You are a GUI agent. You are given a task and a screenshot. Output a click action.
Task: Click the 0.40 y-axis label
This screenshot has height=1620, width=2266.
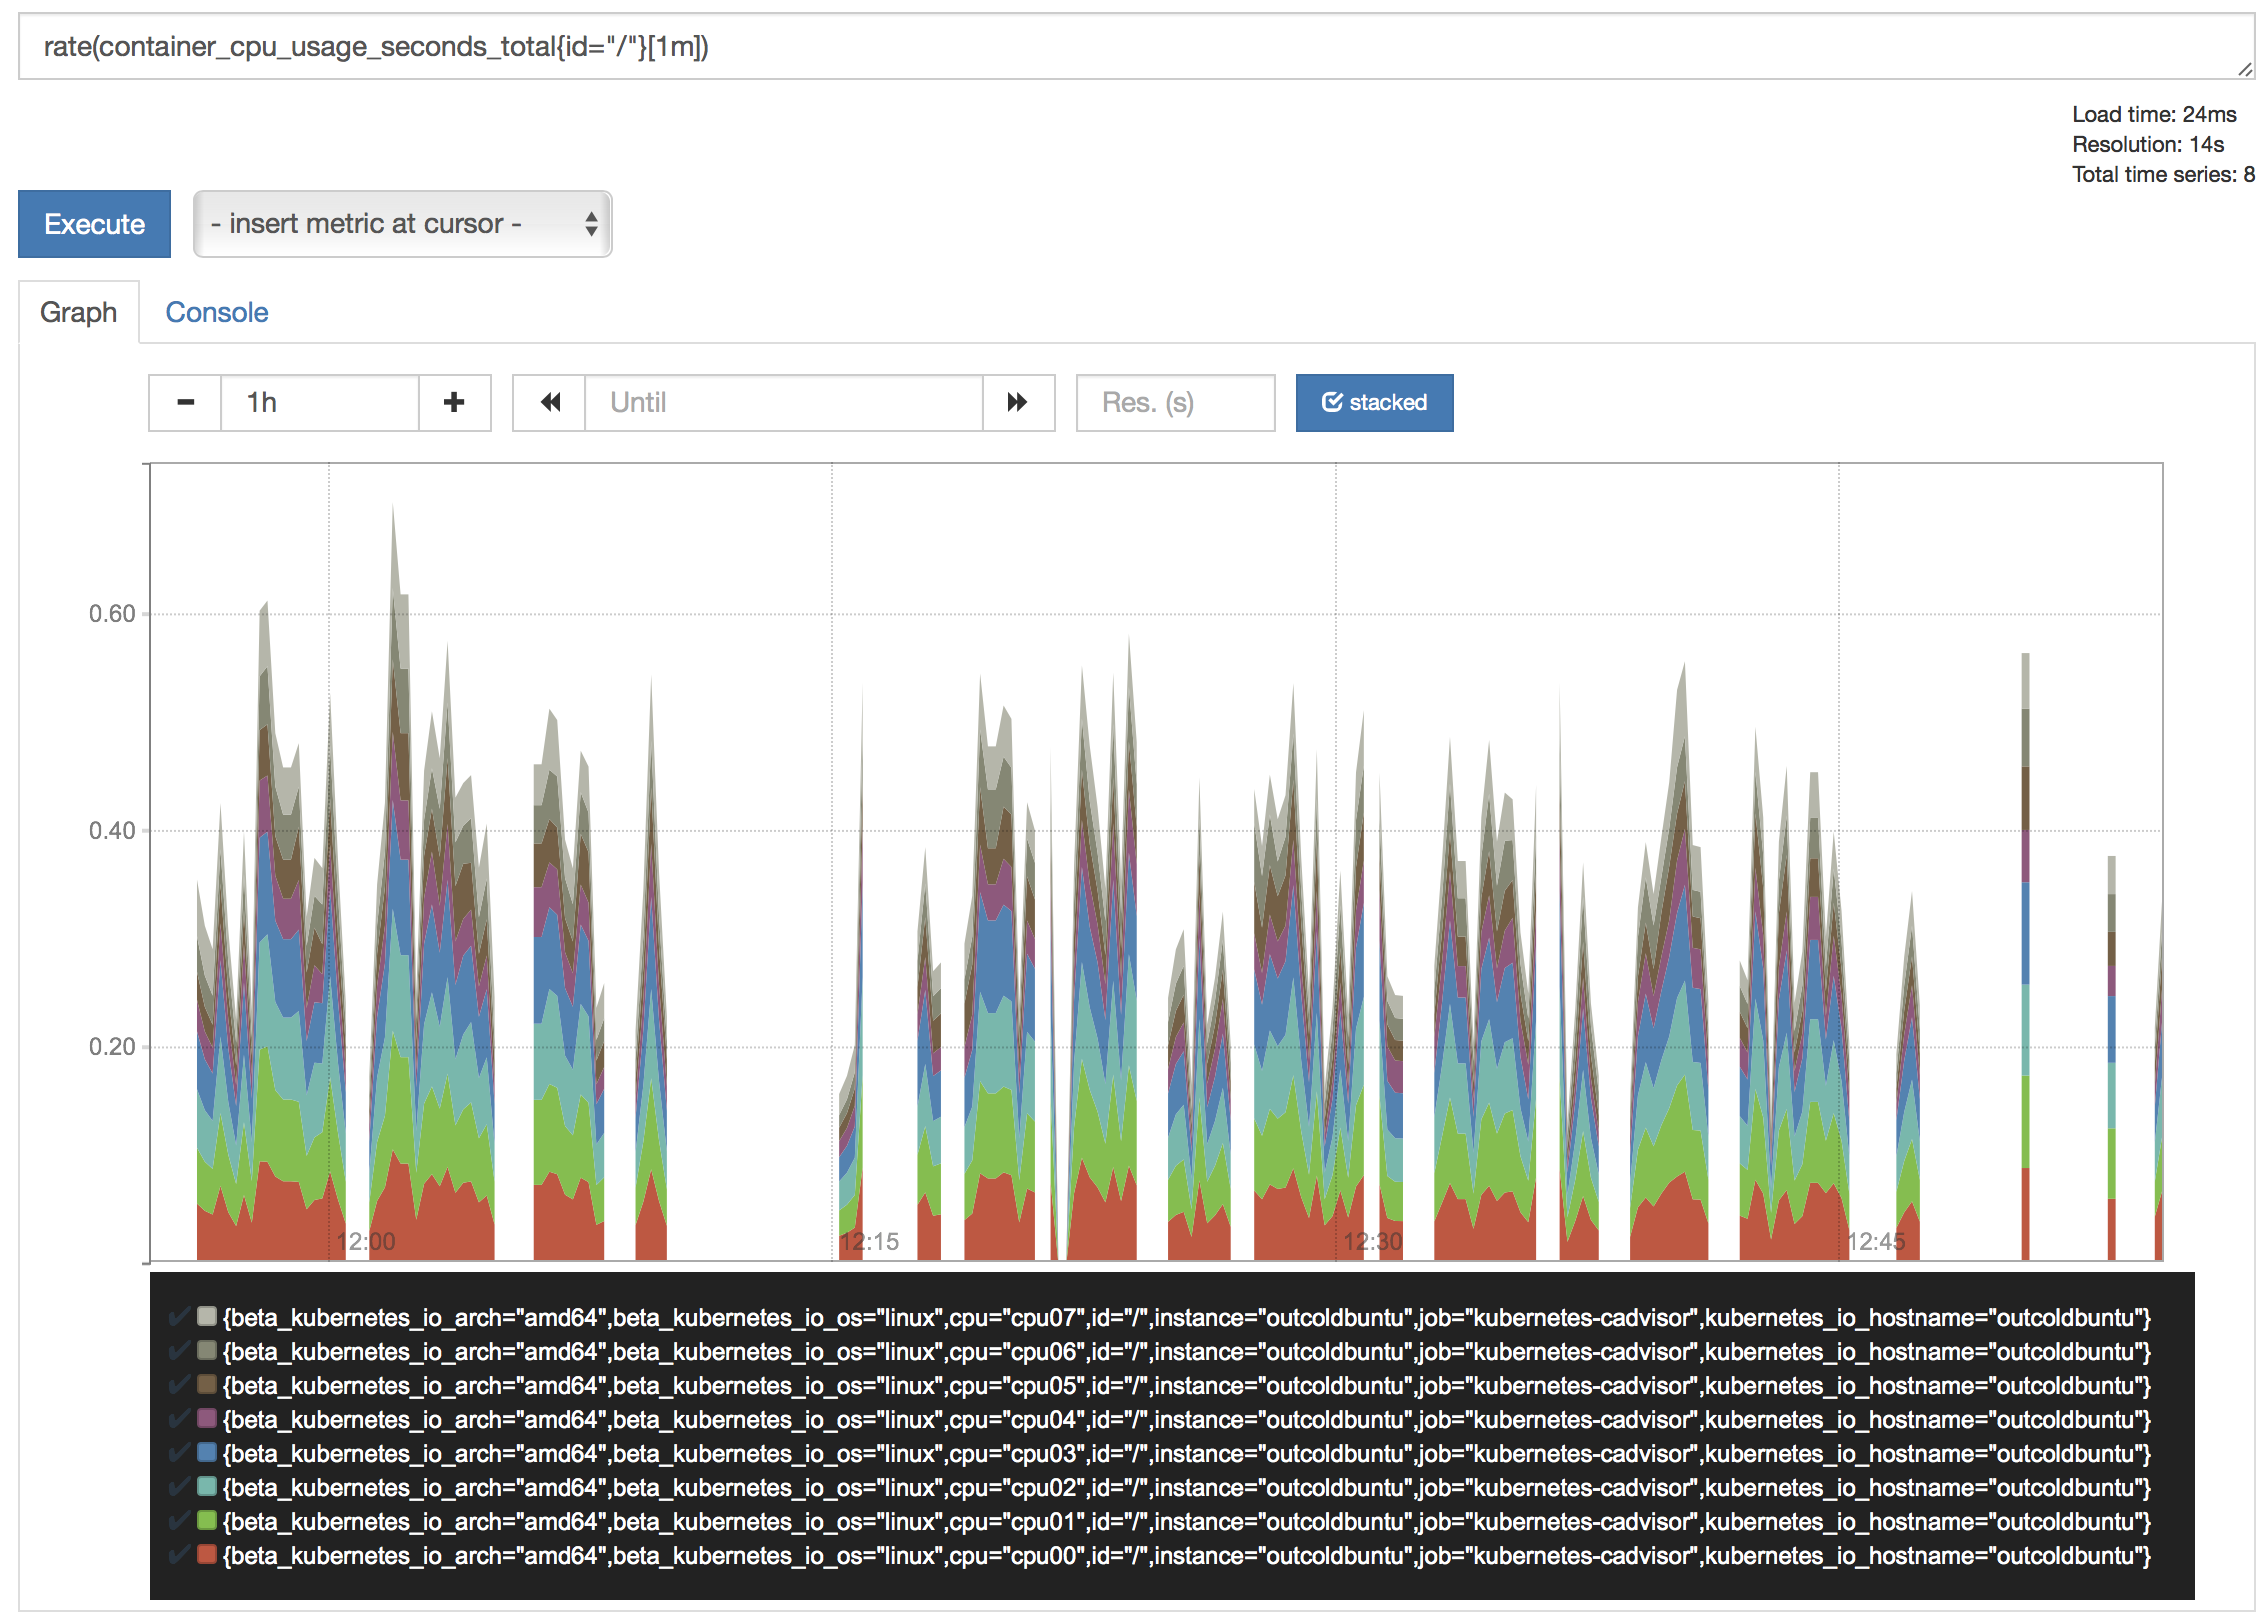point(112,831)
